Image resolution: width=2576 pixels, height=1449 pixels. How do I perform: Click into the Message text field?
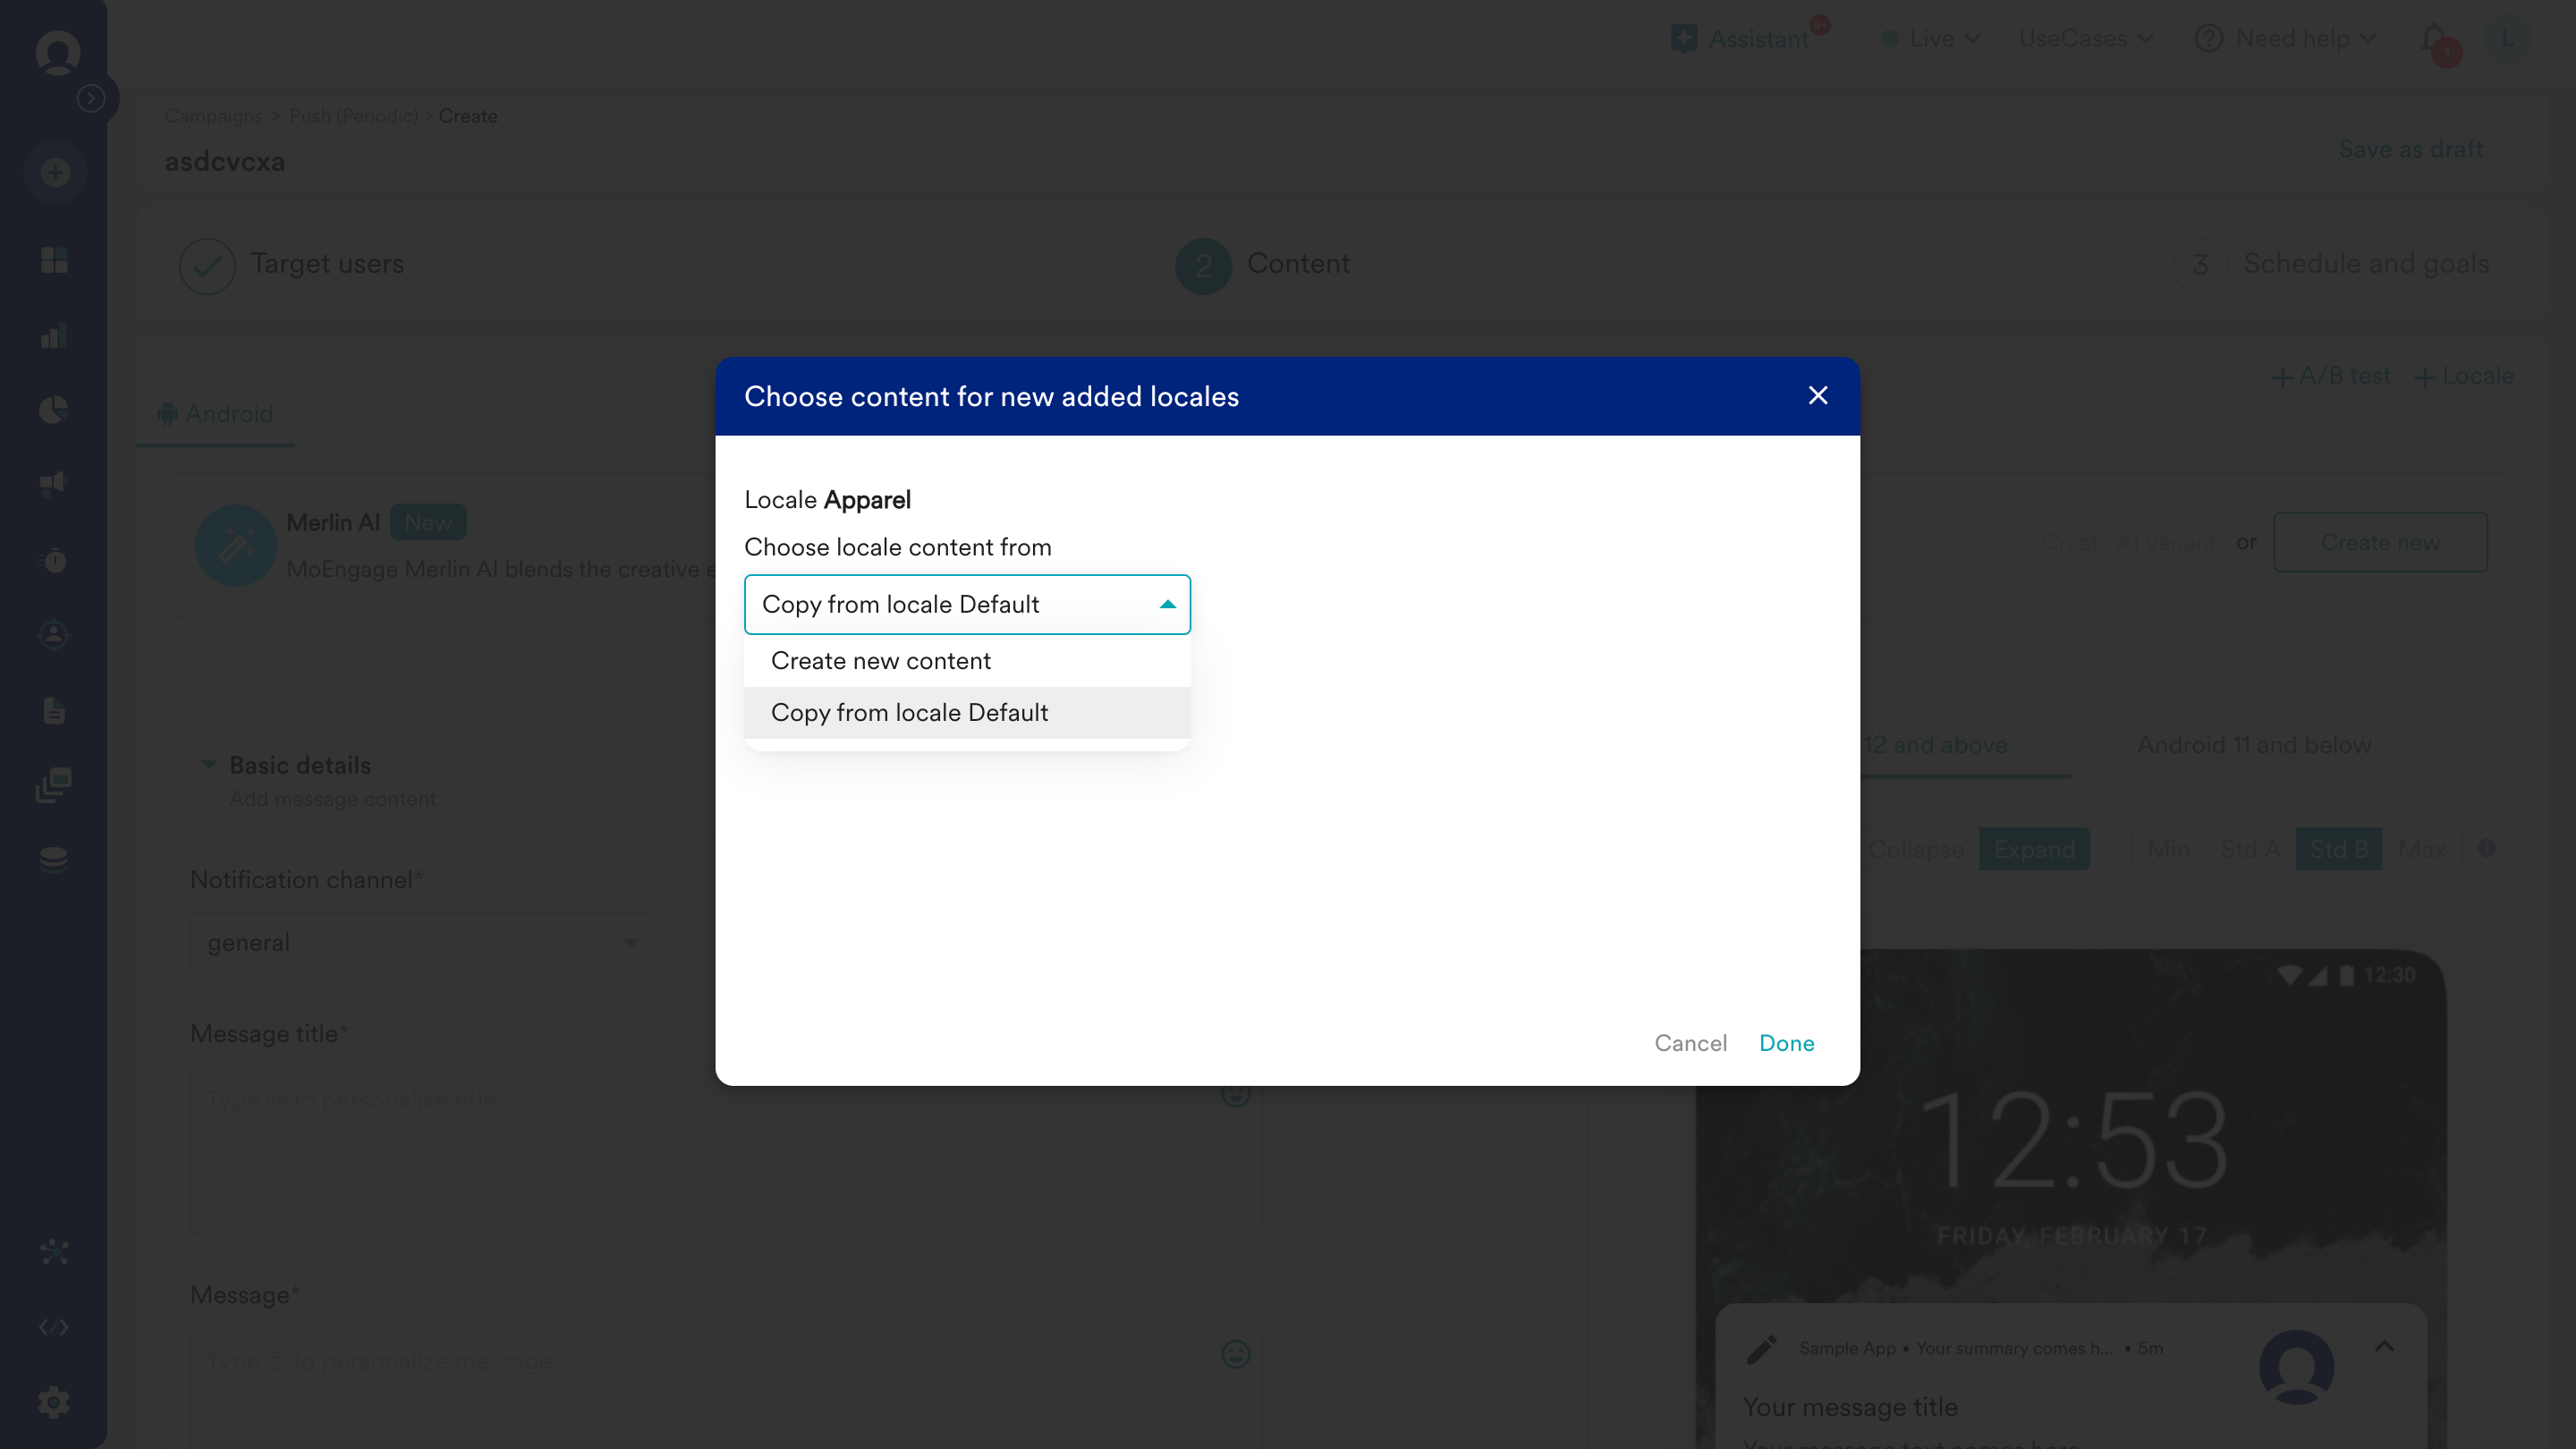725,1388
